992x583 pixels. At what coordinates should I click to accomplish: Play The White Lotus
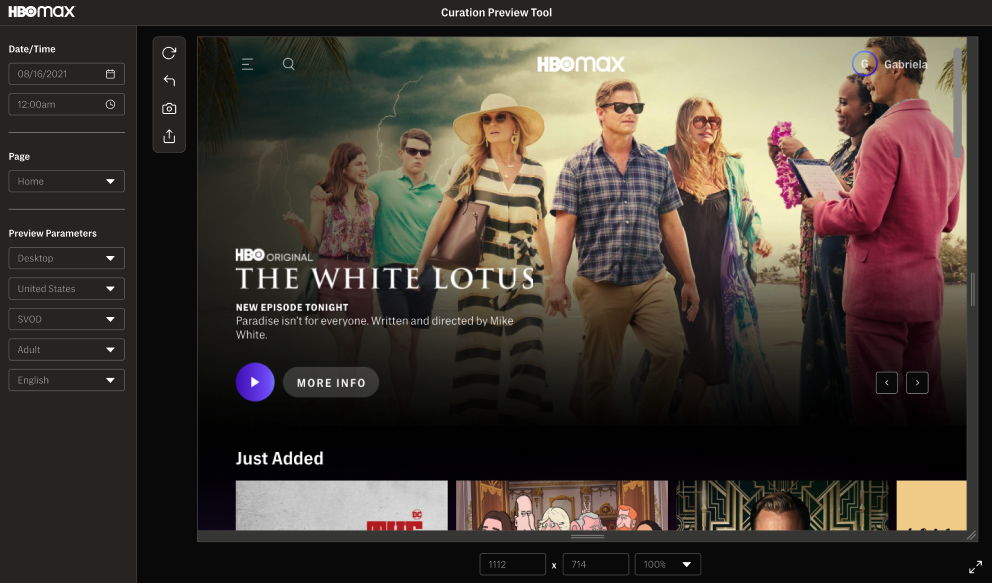pyautogui.click(x=255, y=382)
